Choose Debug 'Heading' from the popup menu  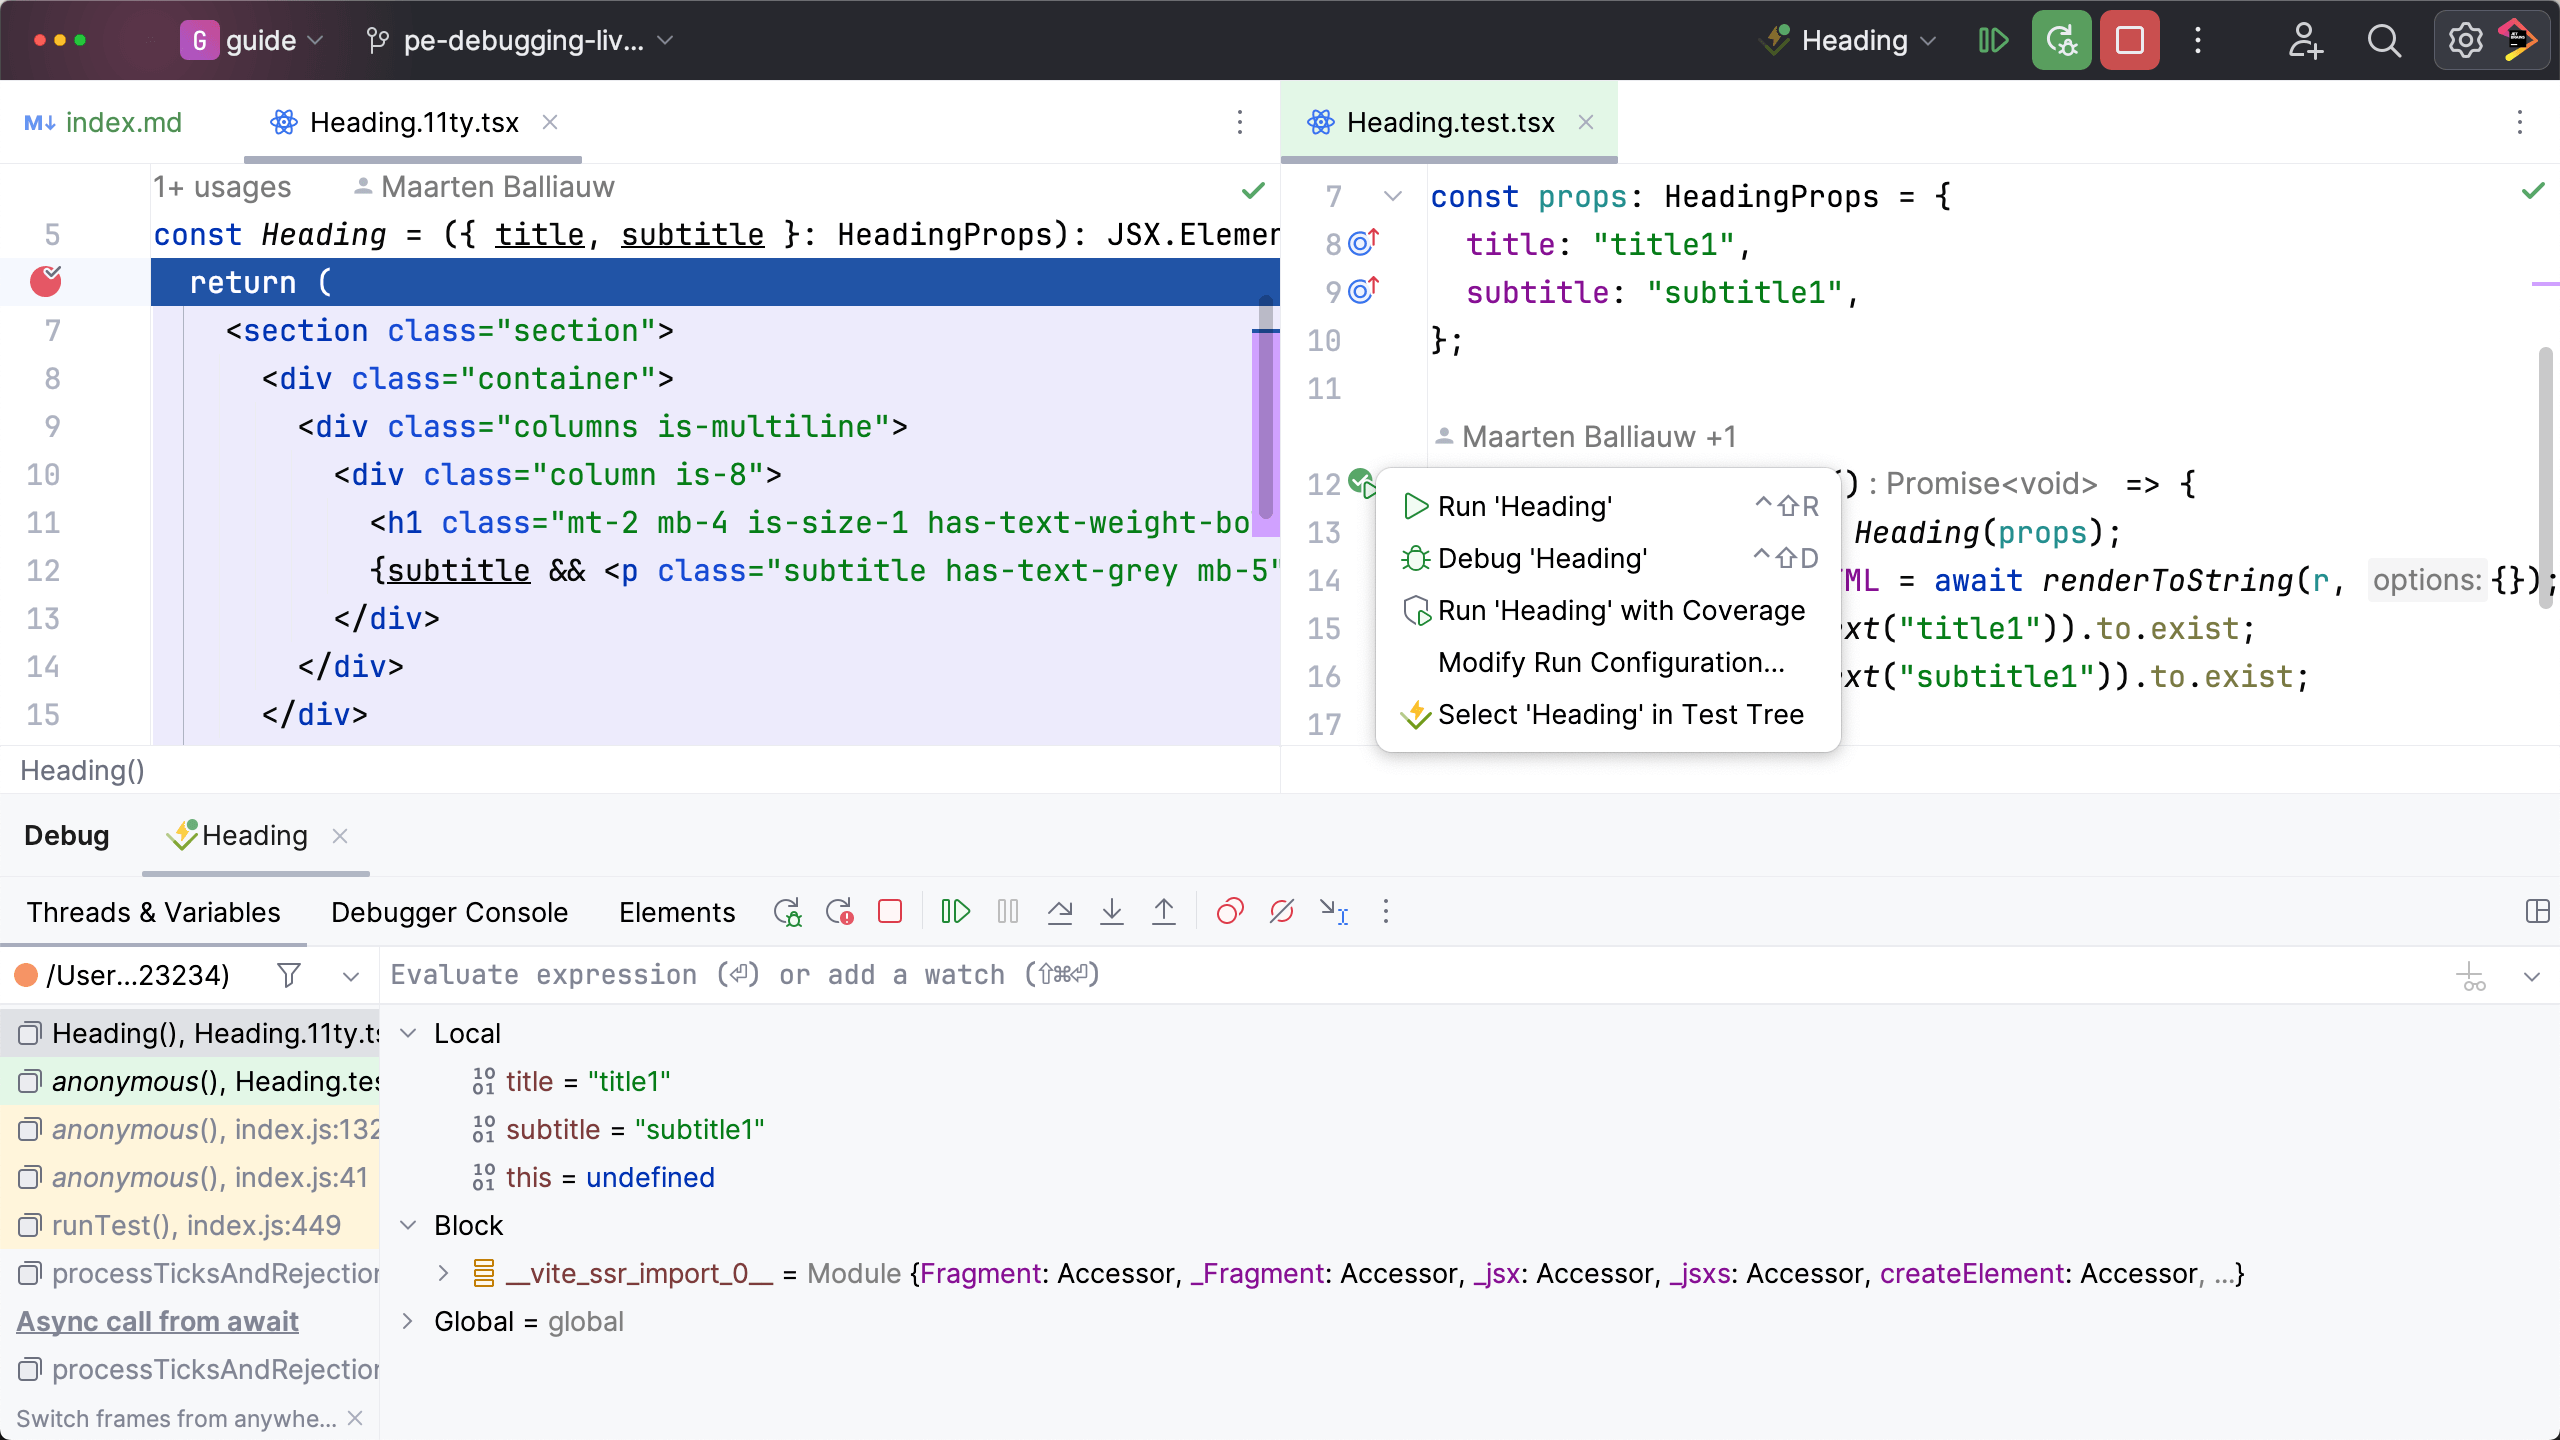(1542, 558)
